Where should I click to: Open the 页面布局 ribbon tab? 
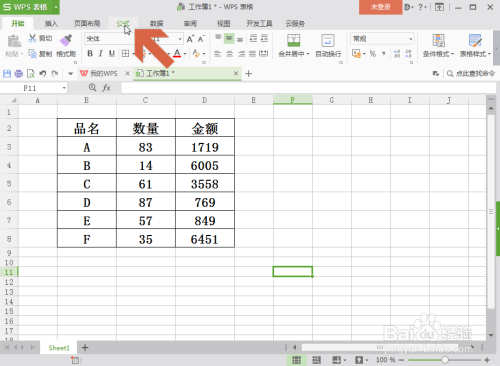click(87, 23)
